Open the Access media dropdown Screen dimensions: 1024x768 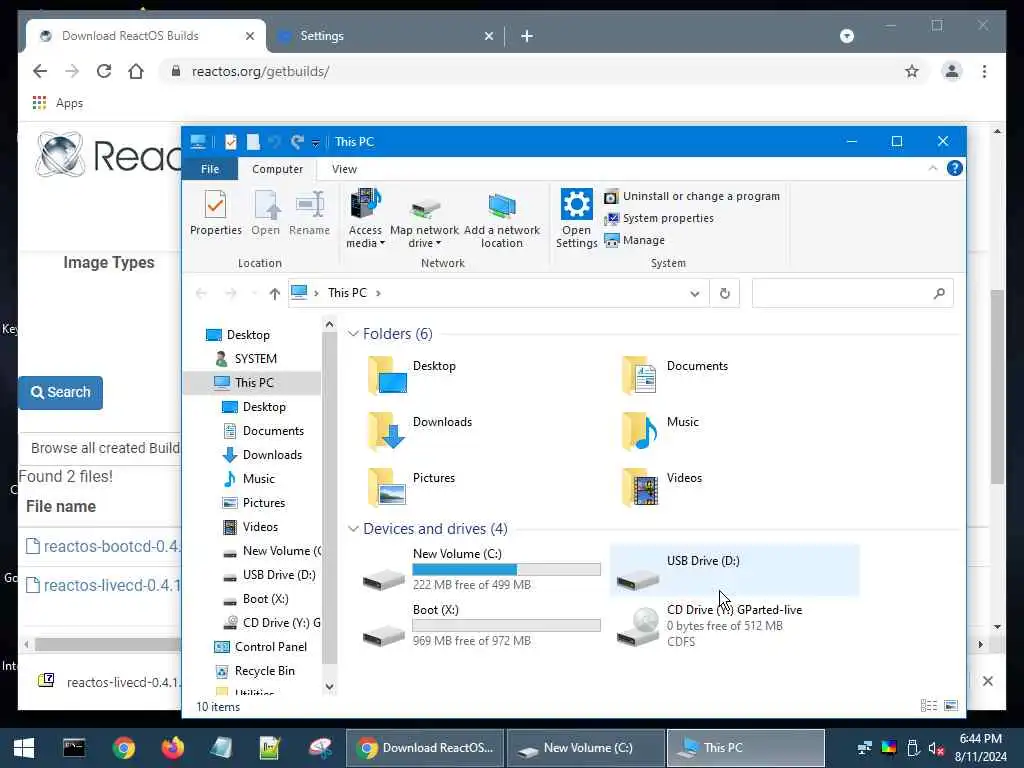365,218
